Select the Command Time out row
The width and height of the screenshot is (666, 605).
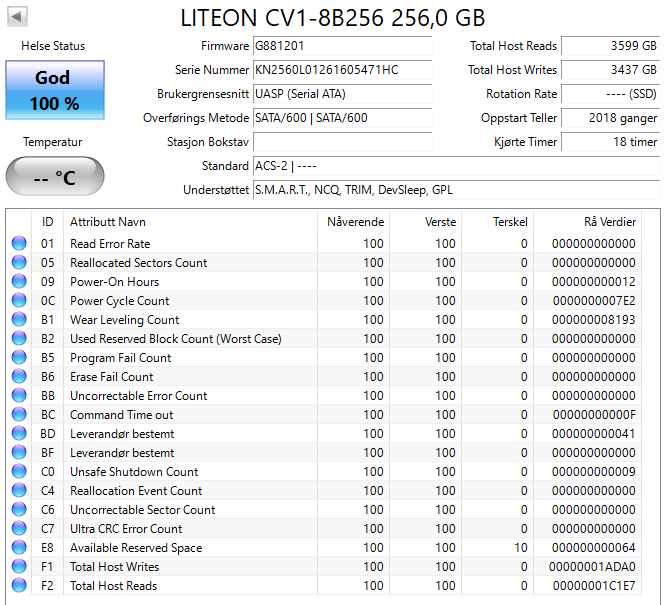pos(121,415)
